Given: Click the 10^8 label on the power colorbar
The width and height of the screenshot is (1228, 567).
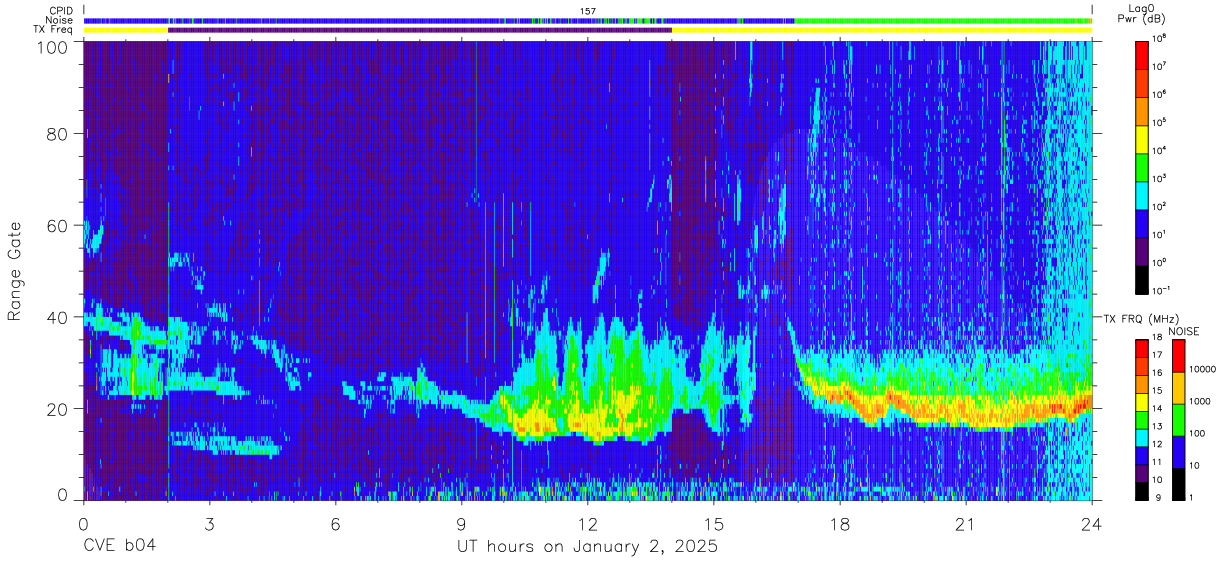Looking at the screenshot, I should pyautogui.click(x=1159, y=38).
